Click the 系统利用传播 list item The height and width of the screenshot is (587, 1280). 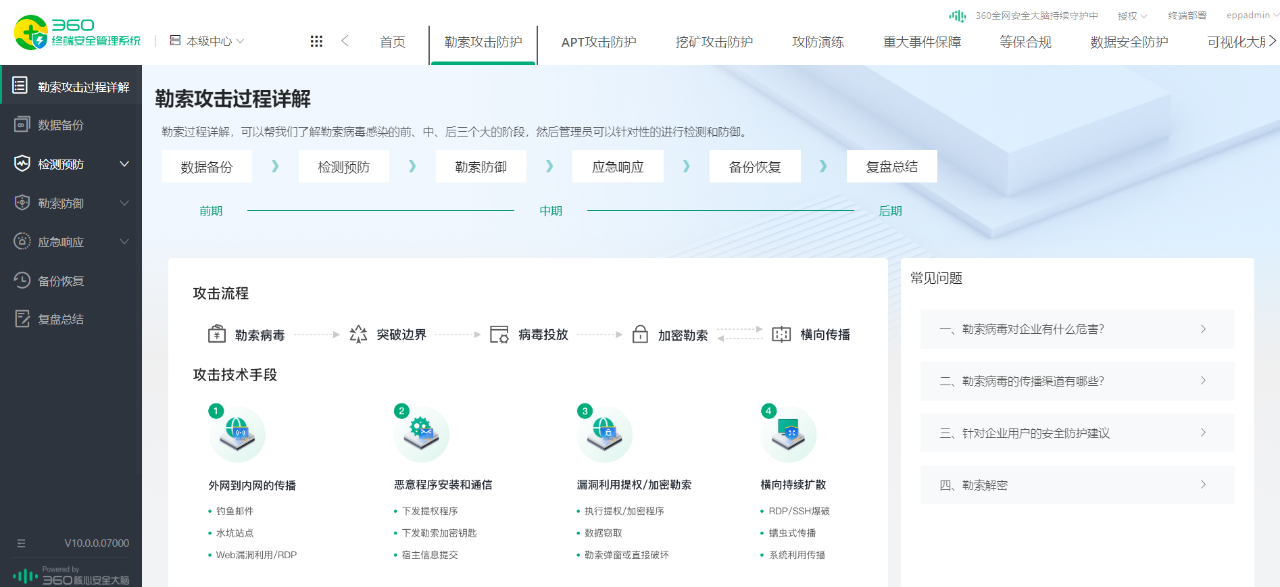797,555
